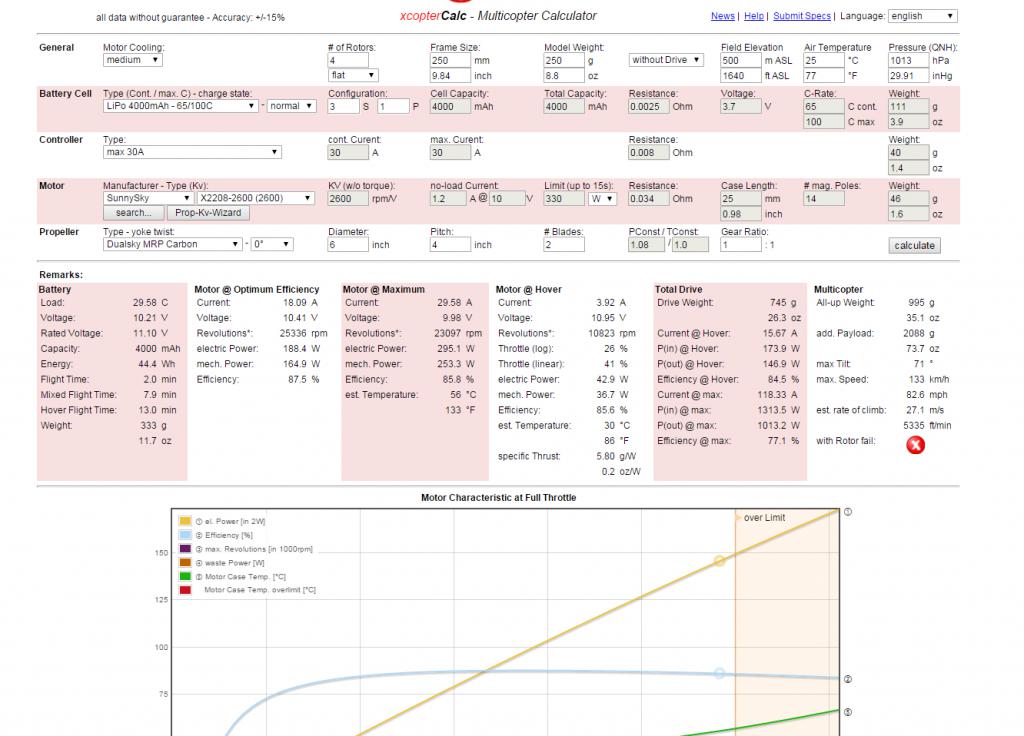Click the light blue Efficiency legend swatch
Image resolution: width=1024 pixels, height=736 pixels.
185,535
